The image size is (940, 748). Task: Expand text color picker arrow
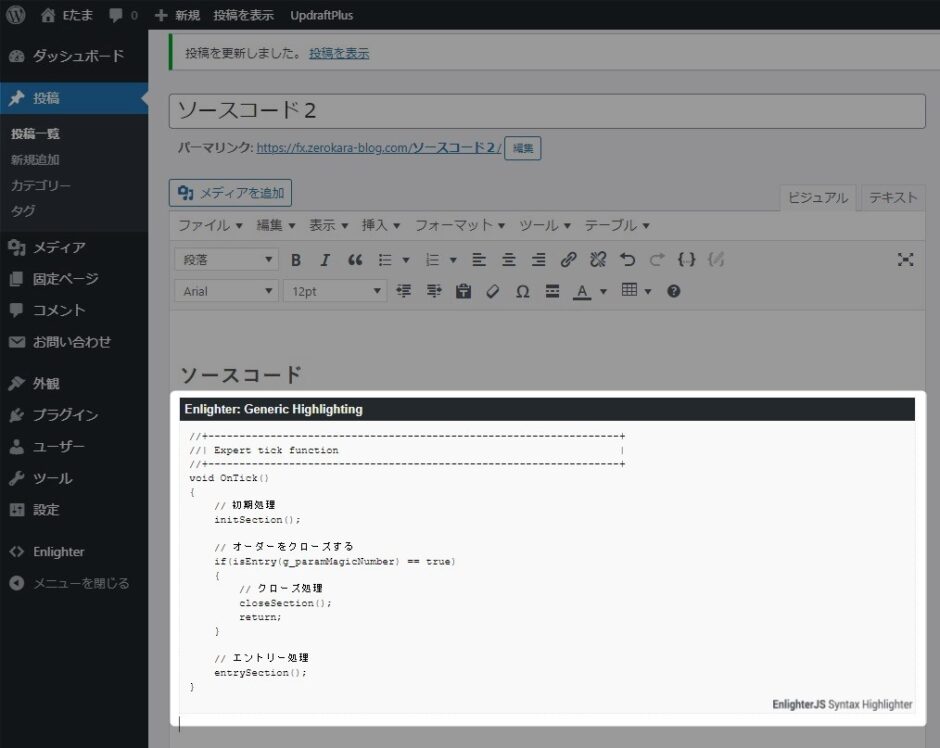click(x=603, y=292)
